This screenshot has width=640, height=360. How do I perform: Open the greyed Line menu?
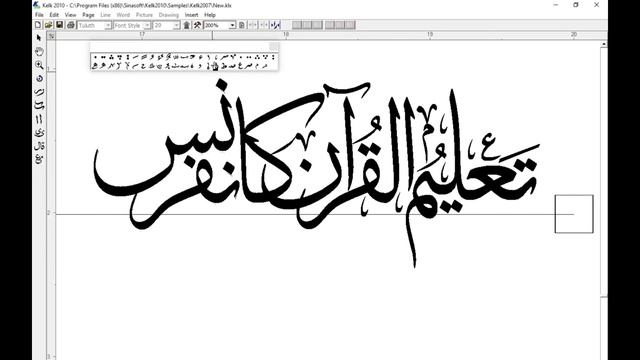[x=105, y=15]
